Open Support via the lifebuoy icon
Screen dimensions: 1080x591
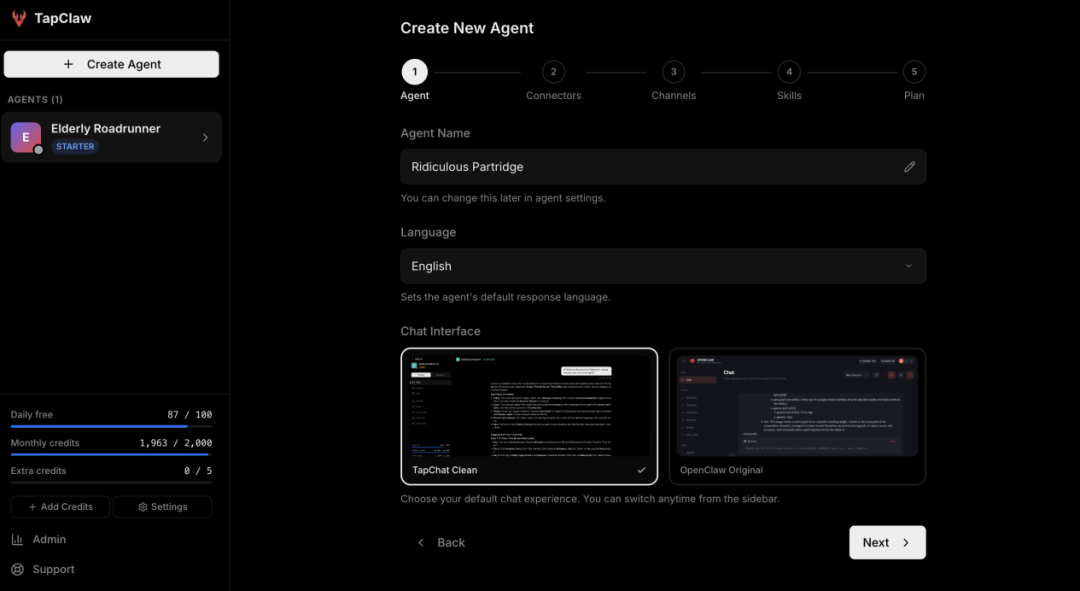click(17, 569)
